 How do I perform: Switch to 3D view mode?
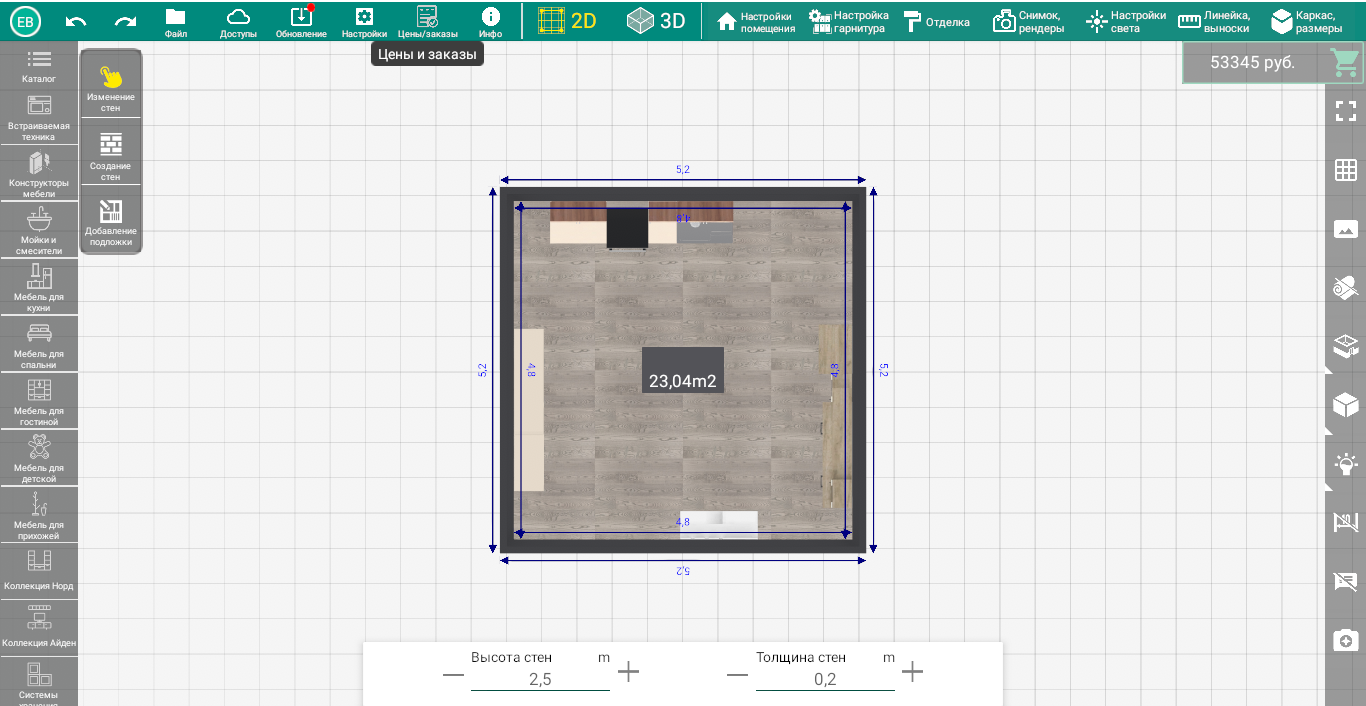coord(656,20)
